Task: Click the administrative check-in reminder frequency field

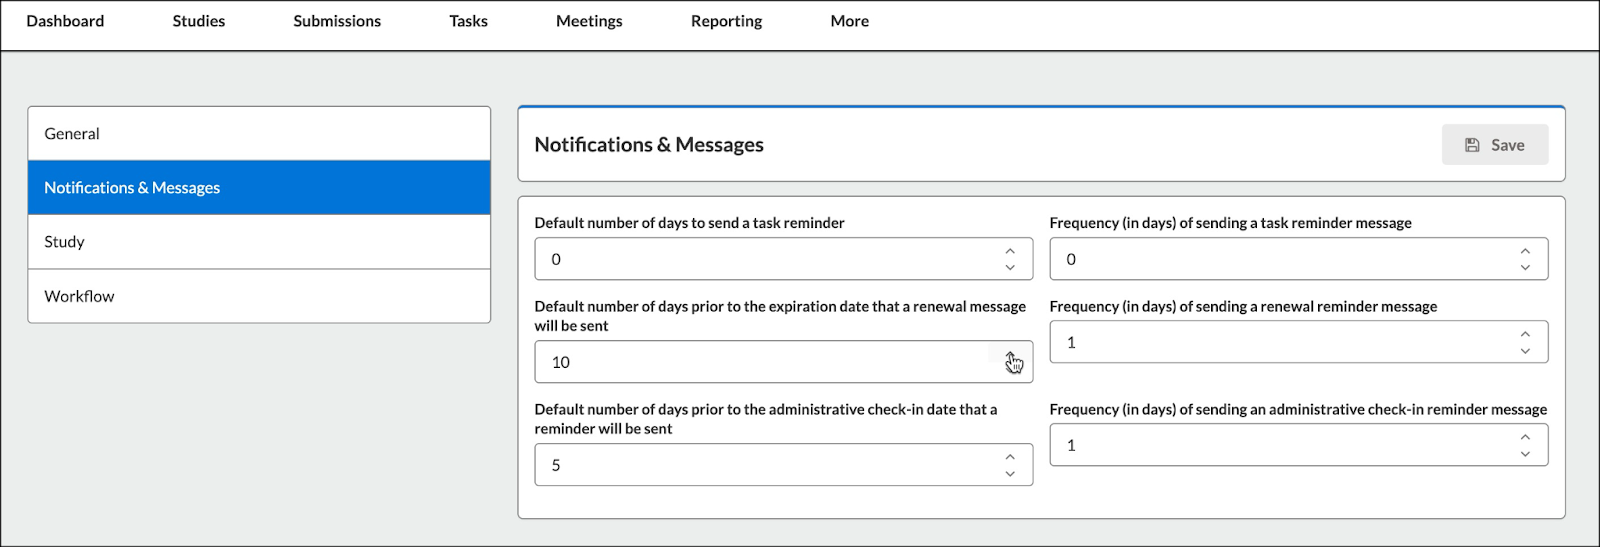Action: coord(1299,445)
